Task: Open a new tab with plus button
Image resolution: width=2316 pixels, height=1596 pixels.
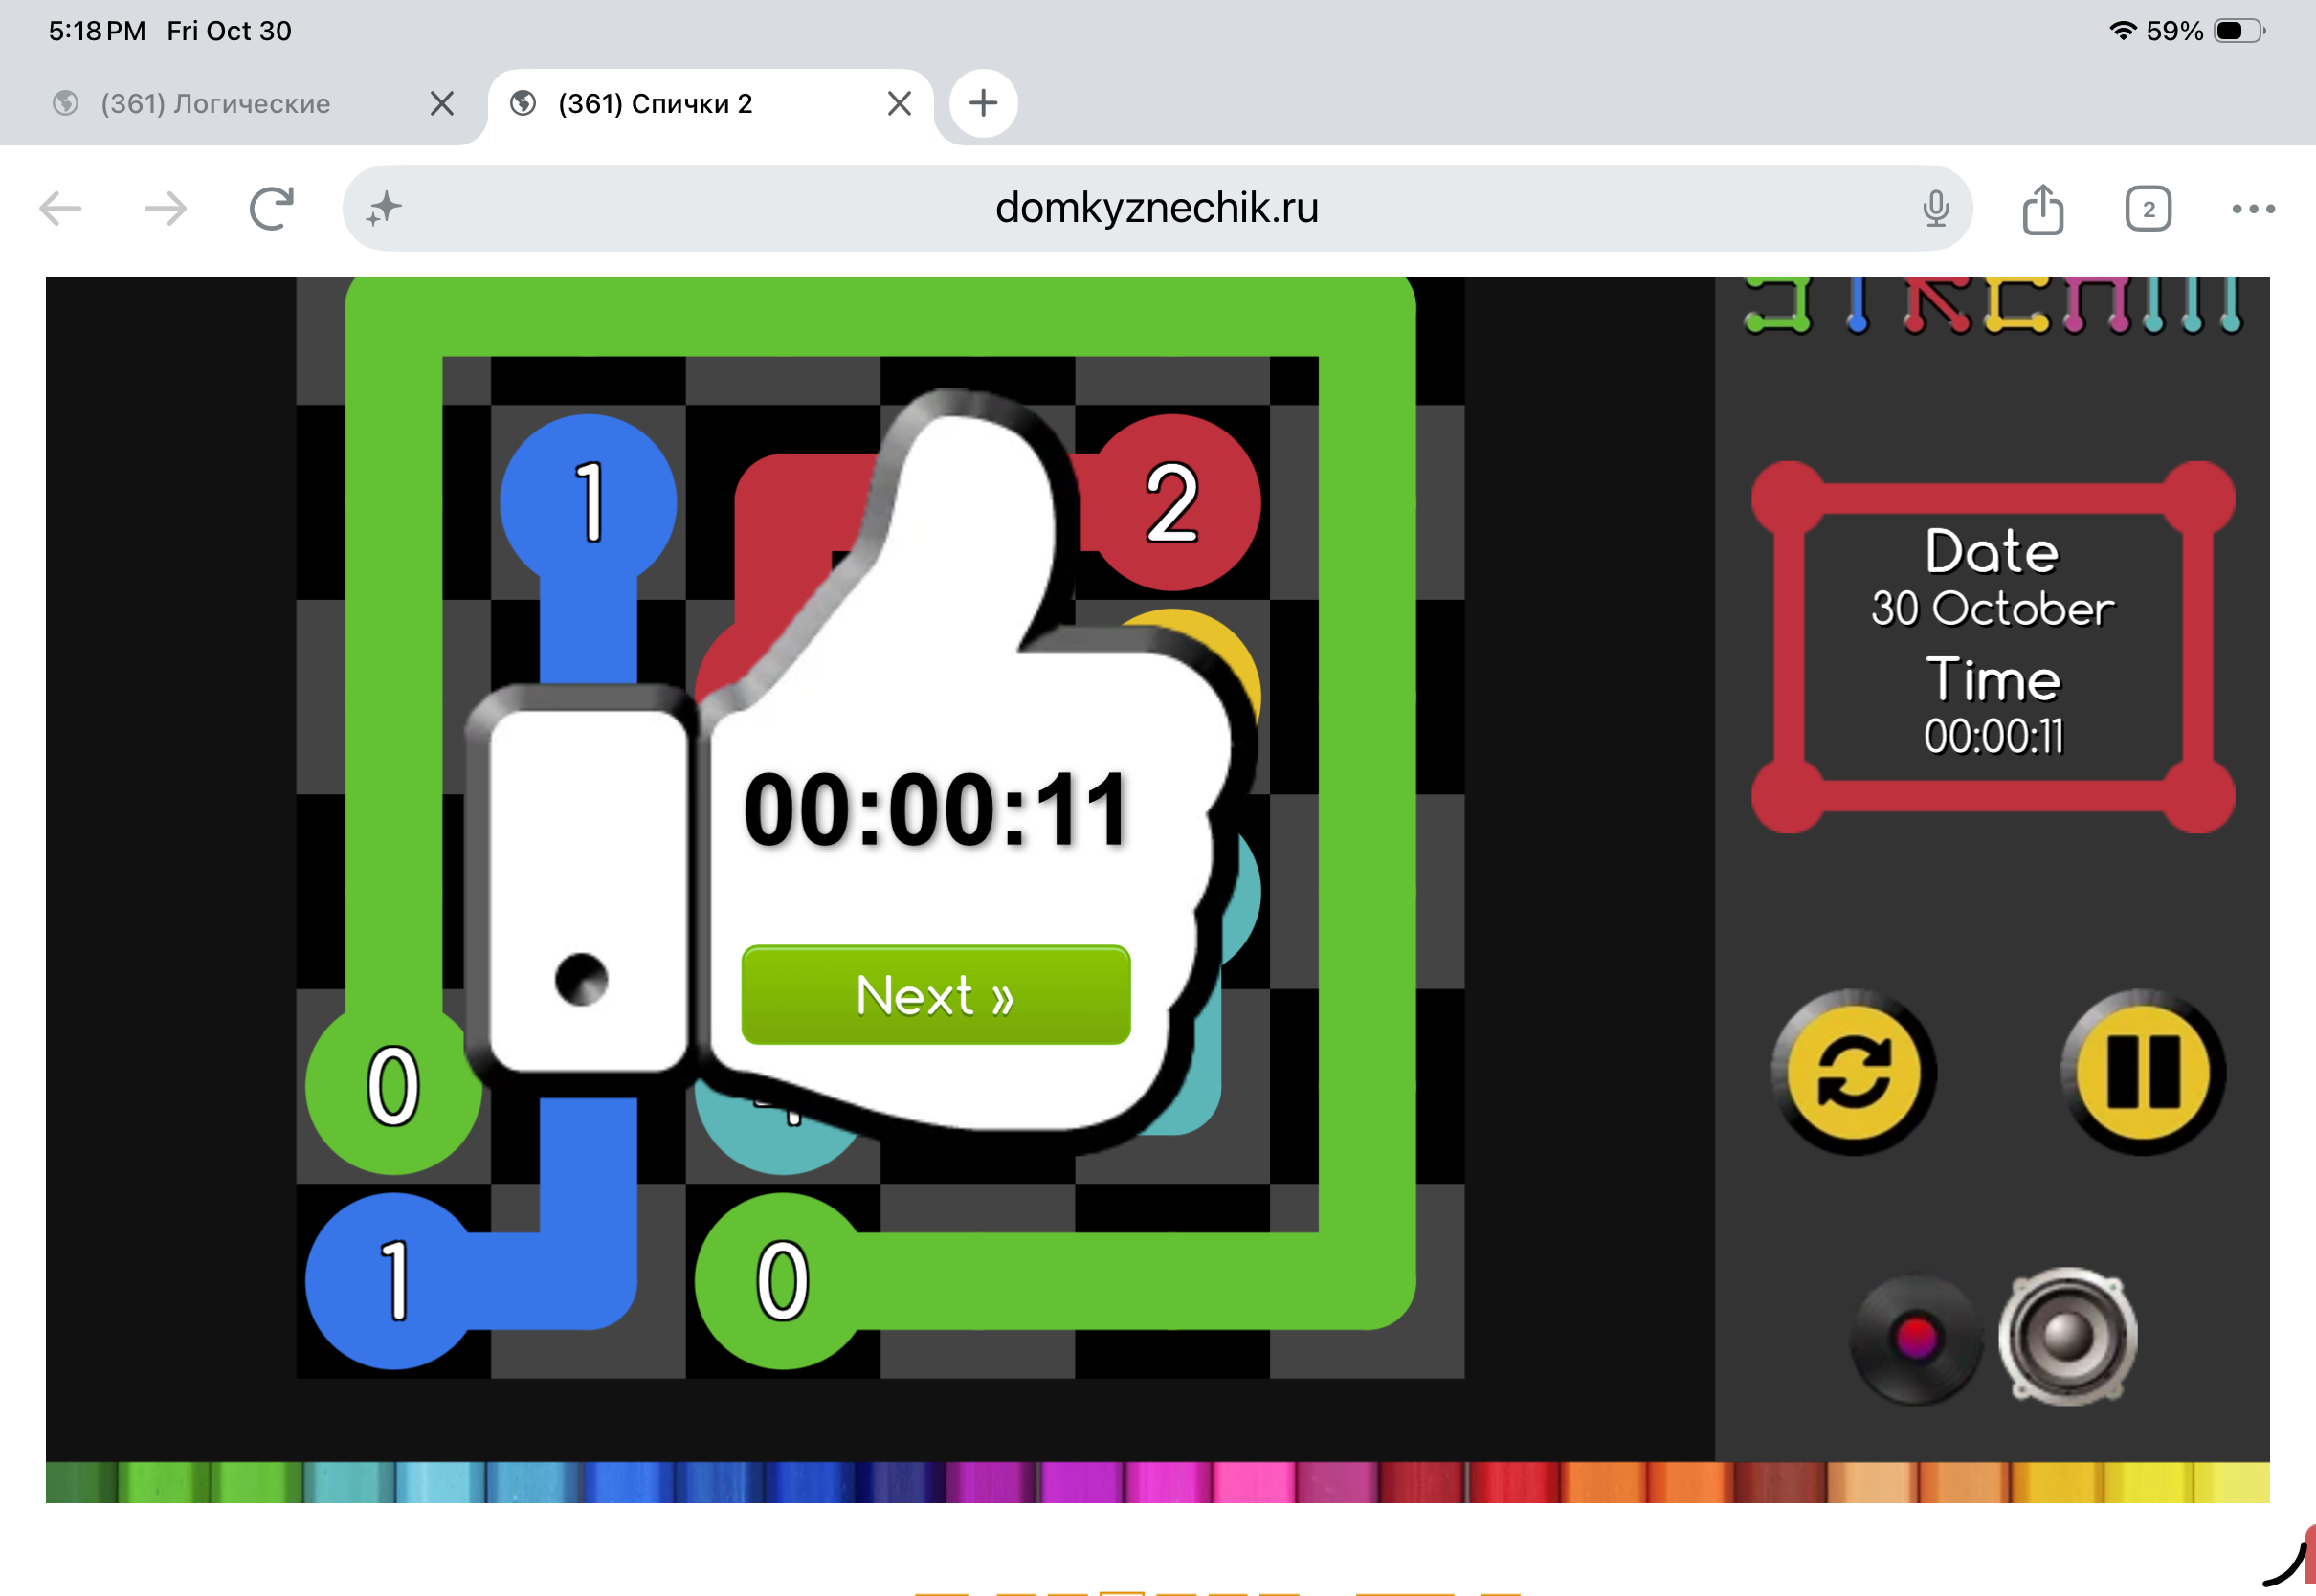Action: (x=983, y=103)
